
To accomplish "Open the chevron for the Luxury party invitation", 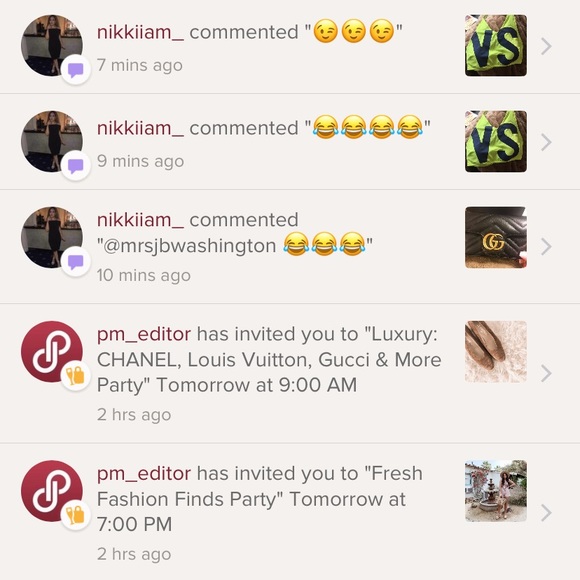I will (x=546, y=373).
